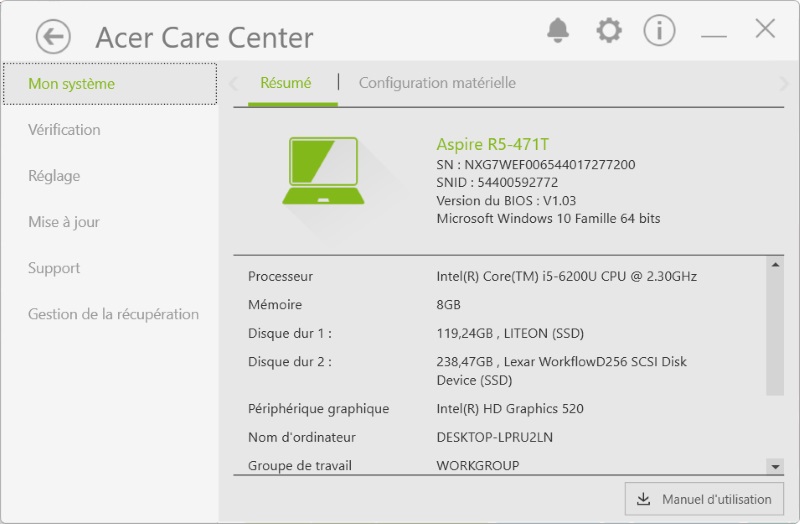Open the Support section

[54, 268]
